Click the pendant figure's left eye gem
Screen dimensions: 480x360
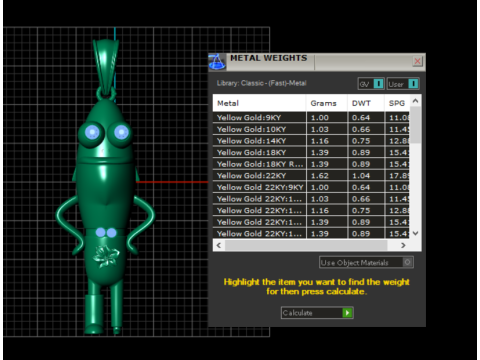(92, 132)
